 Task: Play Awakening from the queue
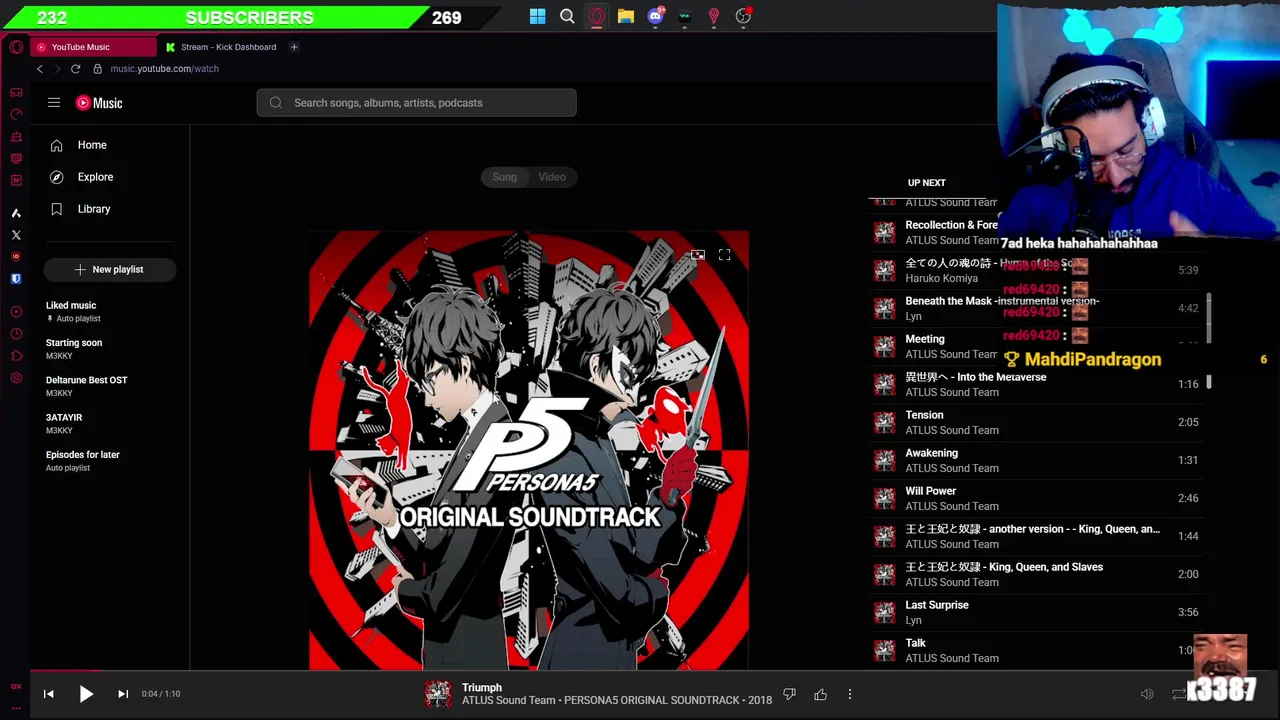(x=1038, y=460)
